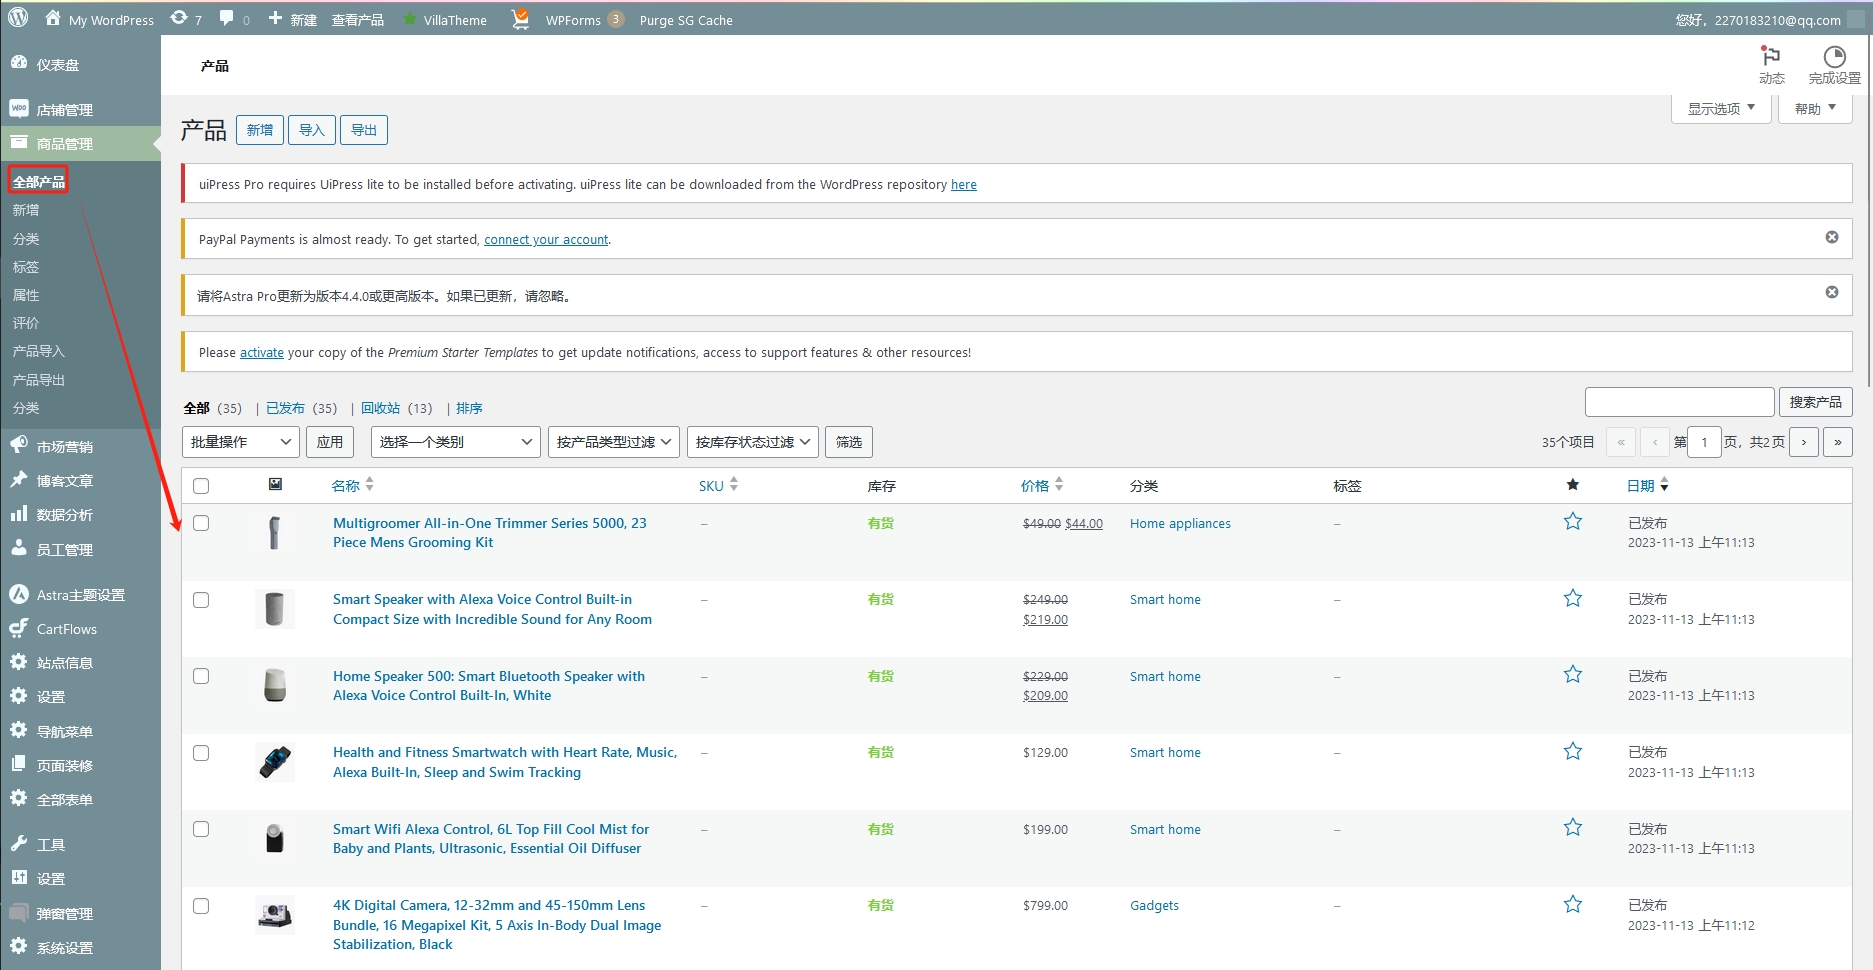Star the Home Speaker 500 product
The image size is (1873, 970).
[1573, 675]
